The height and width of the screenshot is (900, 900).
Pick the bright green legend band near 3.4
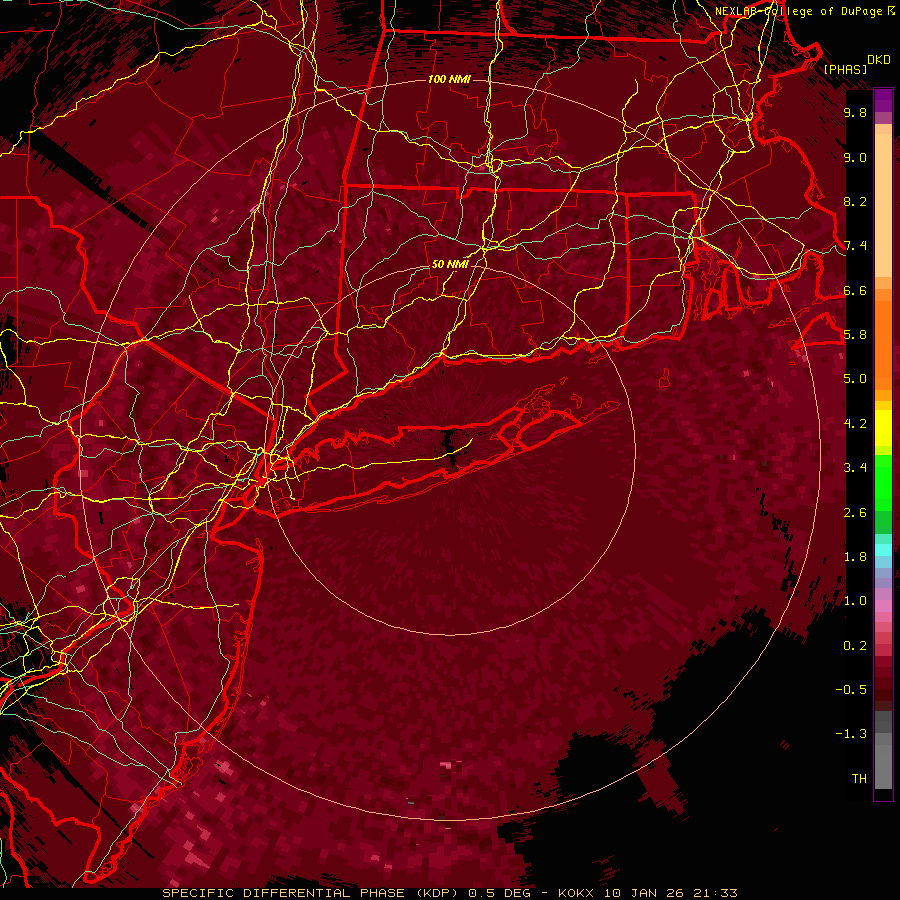point(883,482)
